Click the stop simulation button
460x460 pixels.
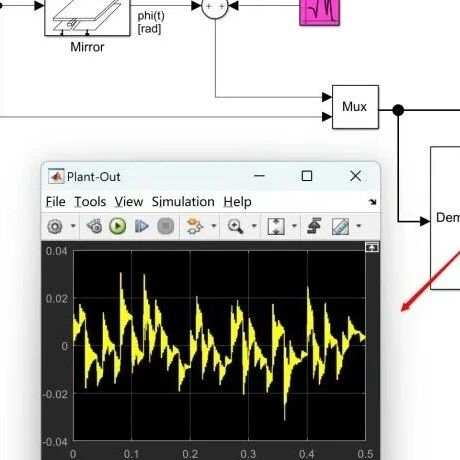click(x=166, y=226)
